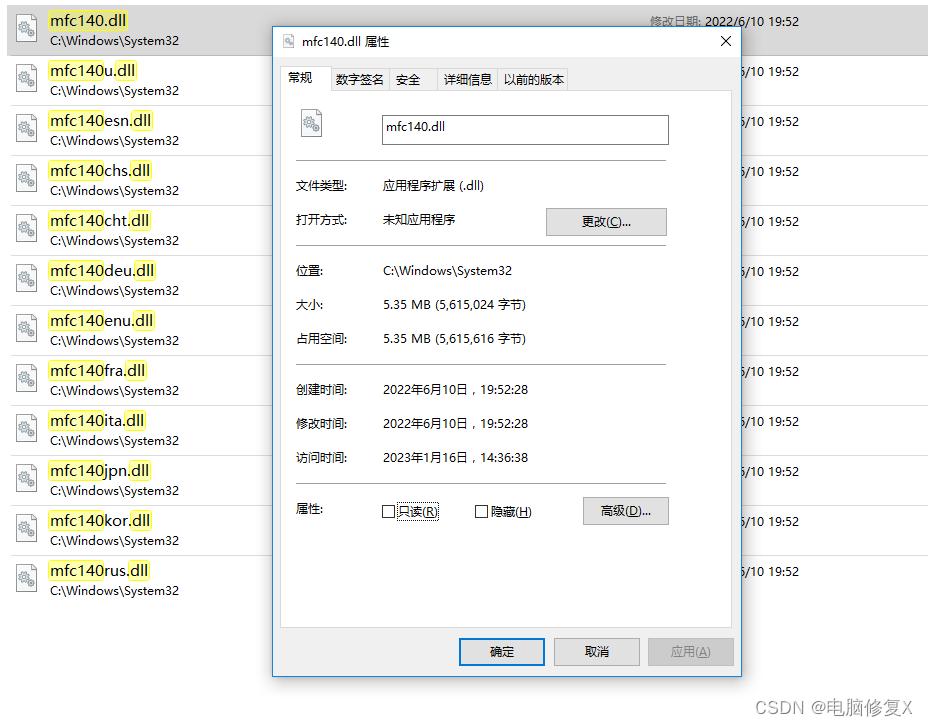Select mfc140rus.dll file name in list
Screen dimensions: 928x726
pyautogui.click(x=99, y=570)
